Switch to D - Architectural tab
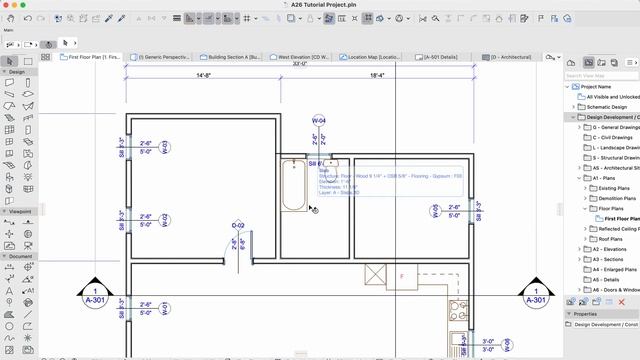 pos(507,57)
